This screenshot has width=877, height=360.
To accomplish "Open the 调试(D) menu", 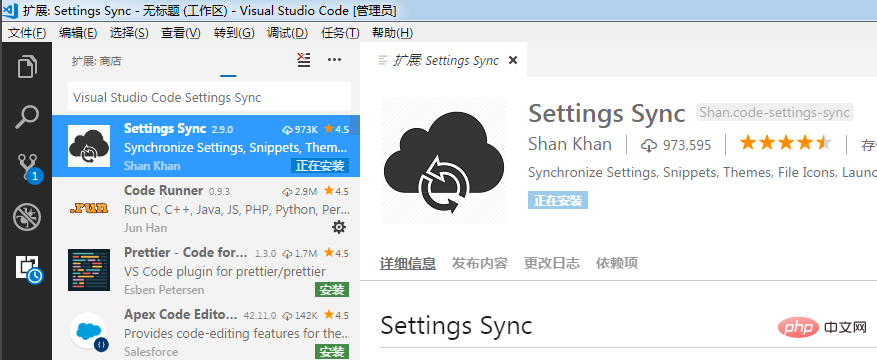I will 287,33.
